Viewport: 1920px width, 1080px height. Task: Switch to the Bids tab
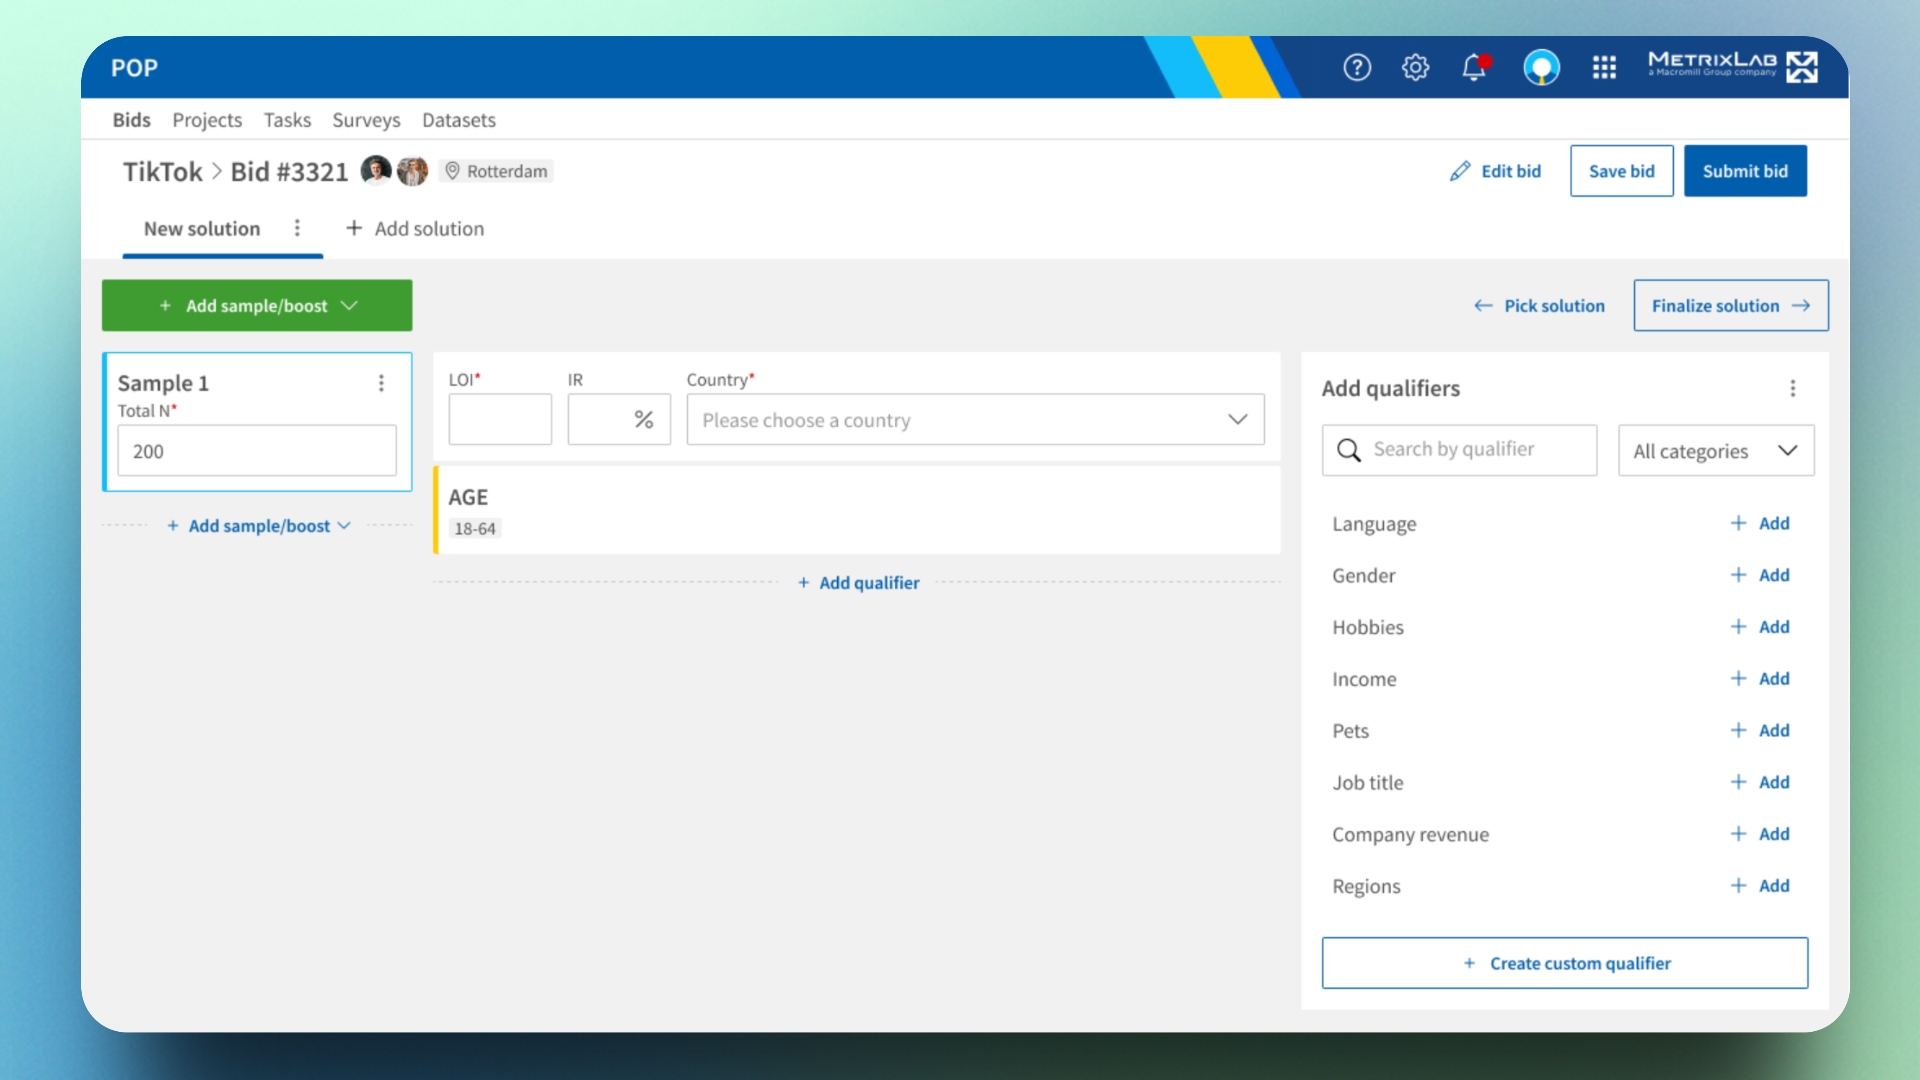(x=131, y=120)
